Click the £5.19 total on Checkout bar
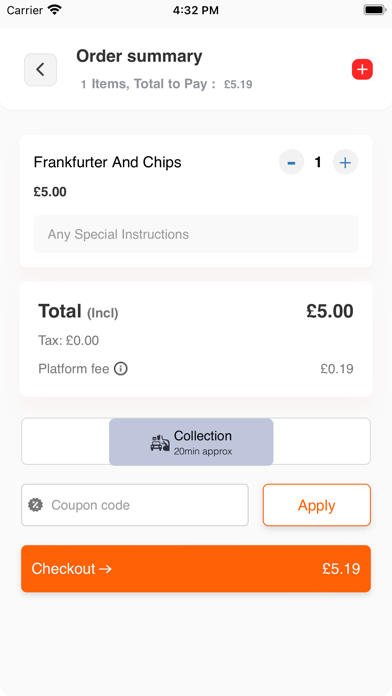Viewport: 392px width, 696px height. pos(341,569)
